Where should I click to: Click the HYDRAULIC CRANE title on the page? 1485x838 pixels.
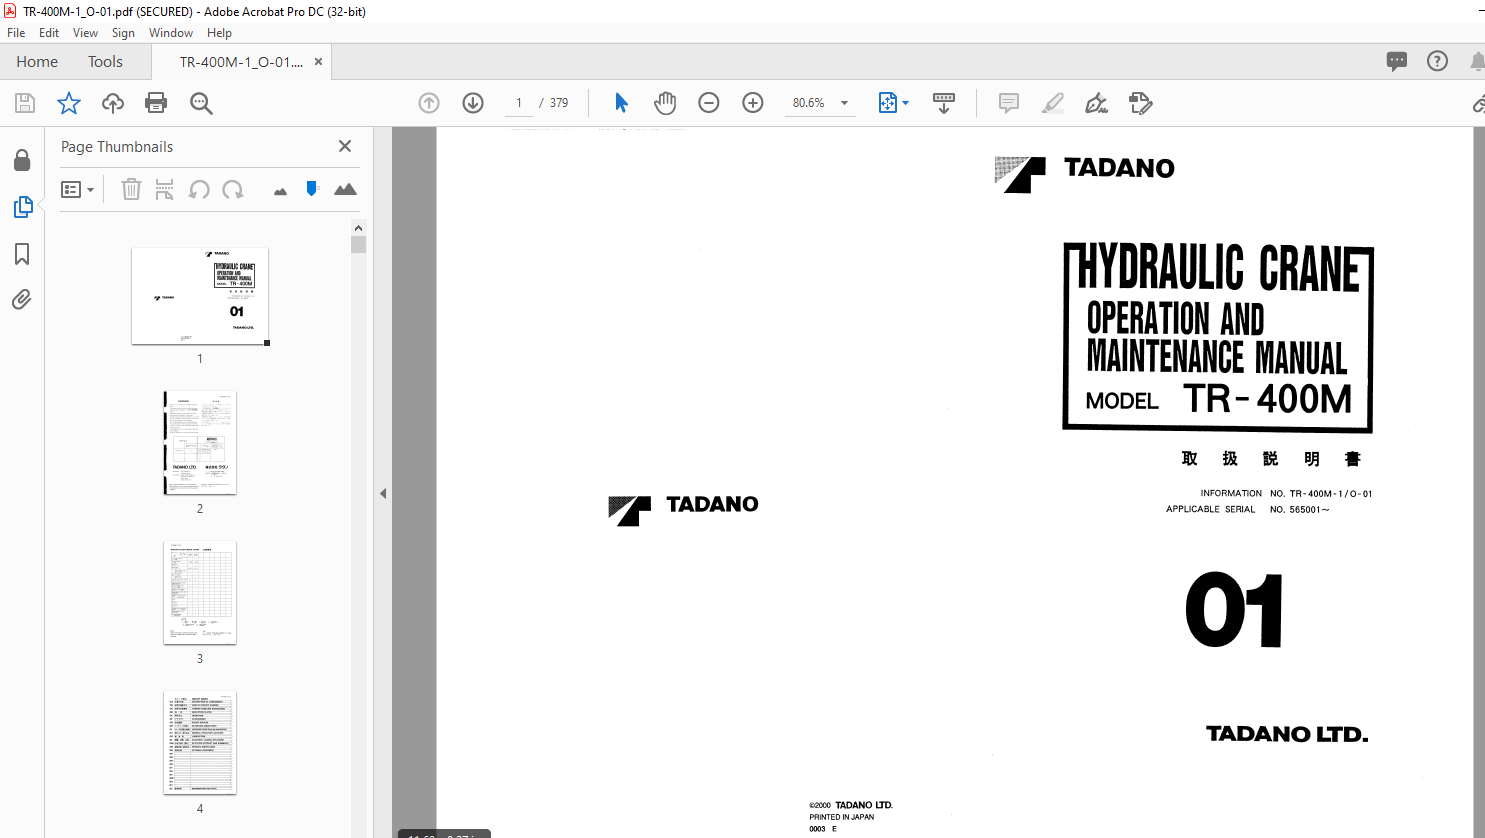(1218, 268)
